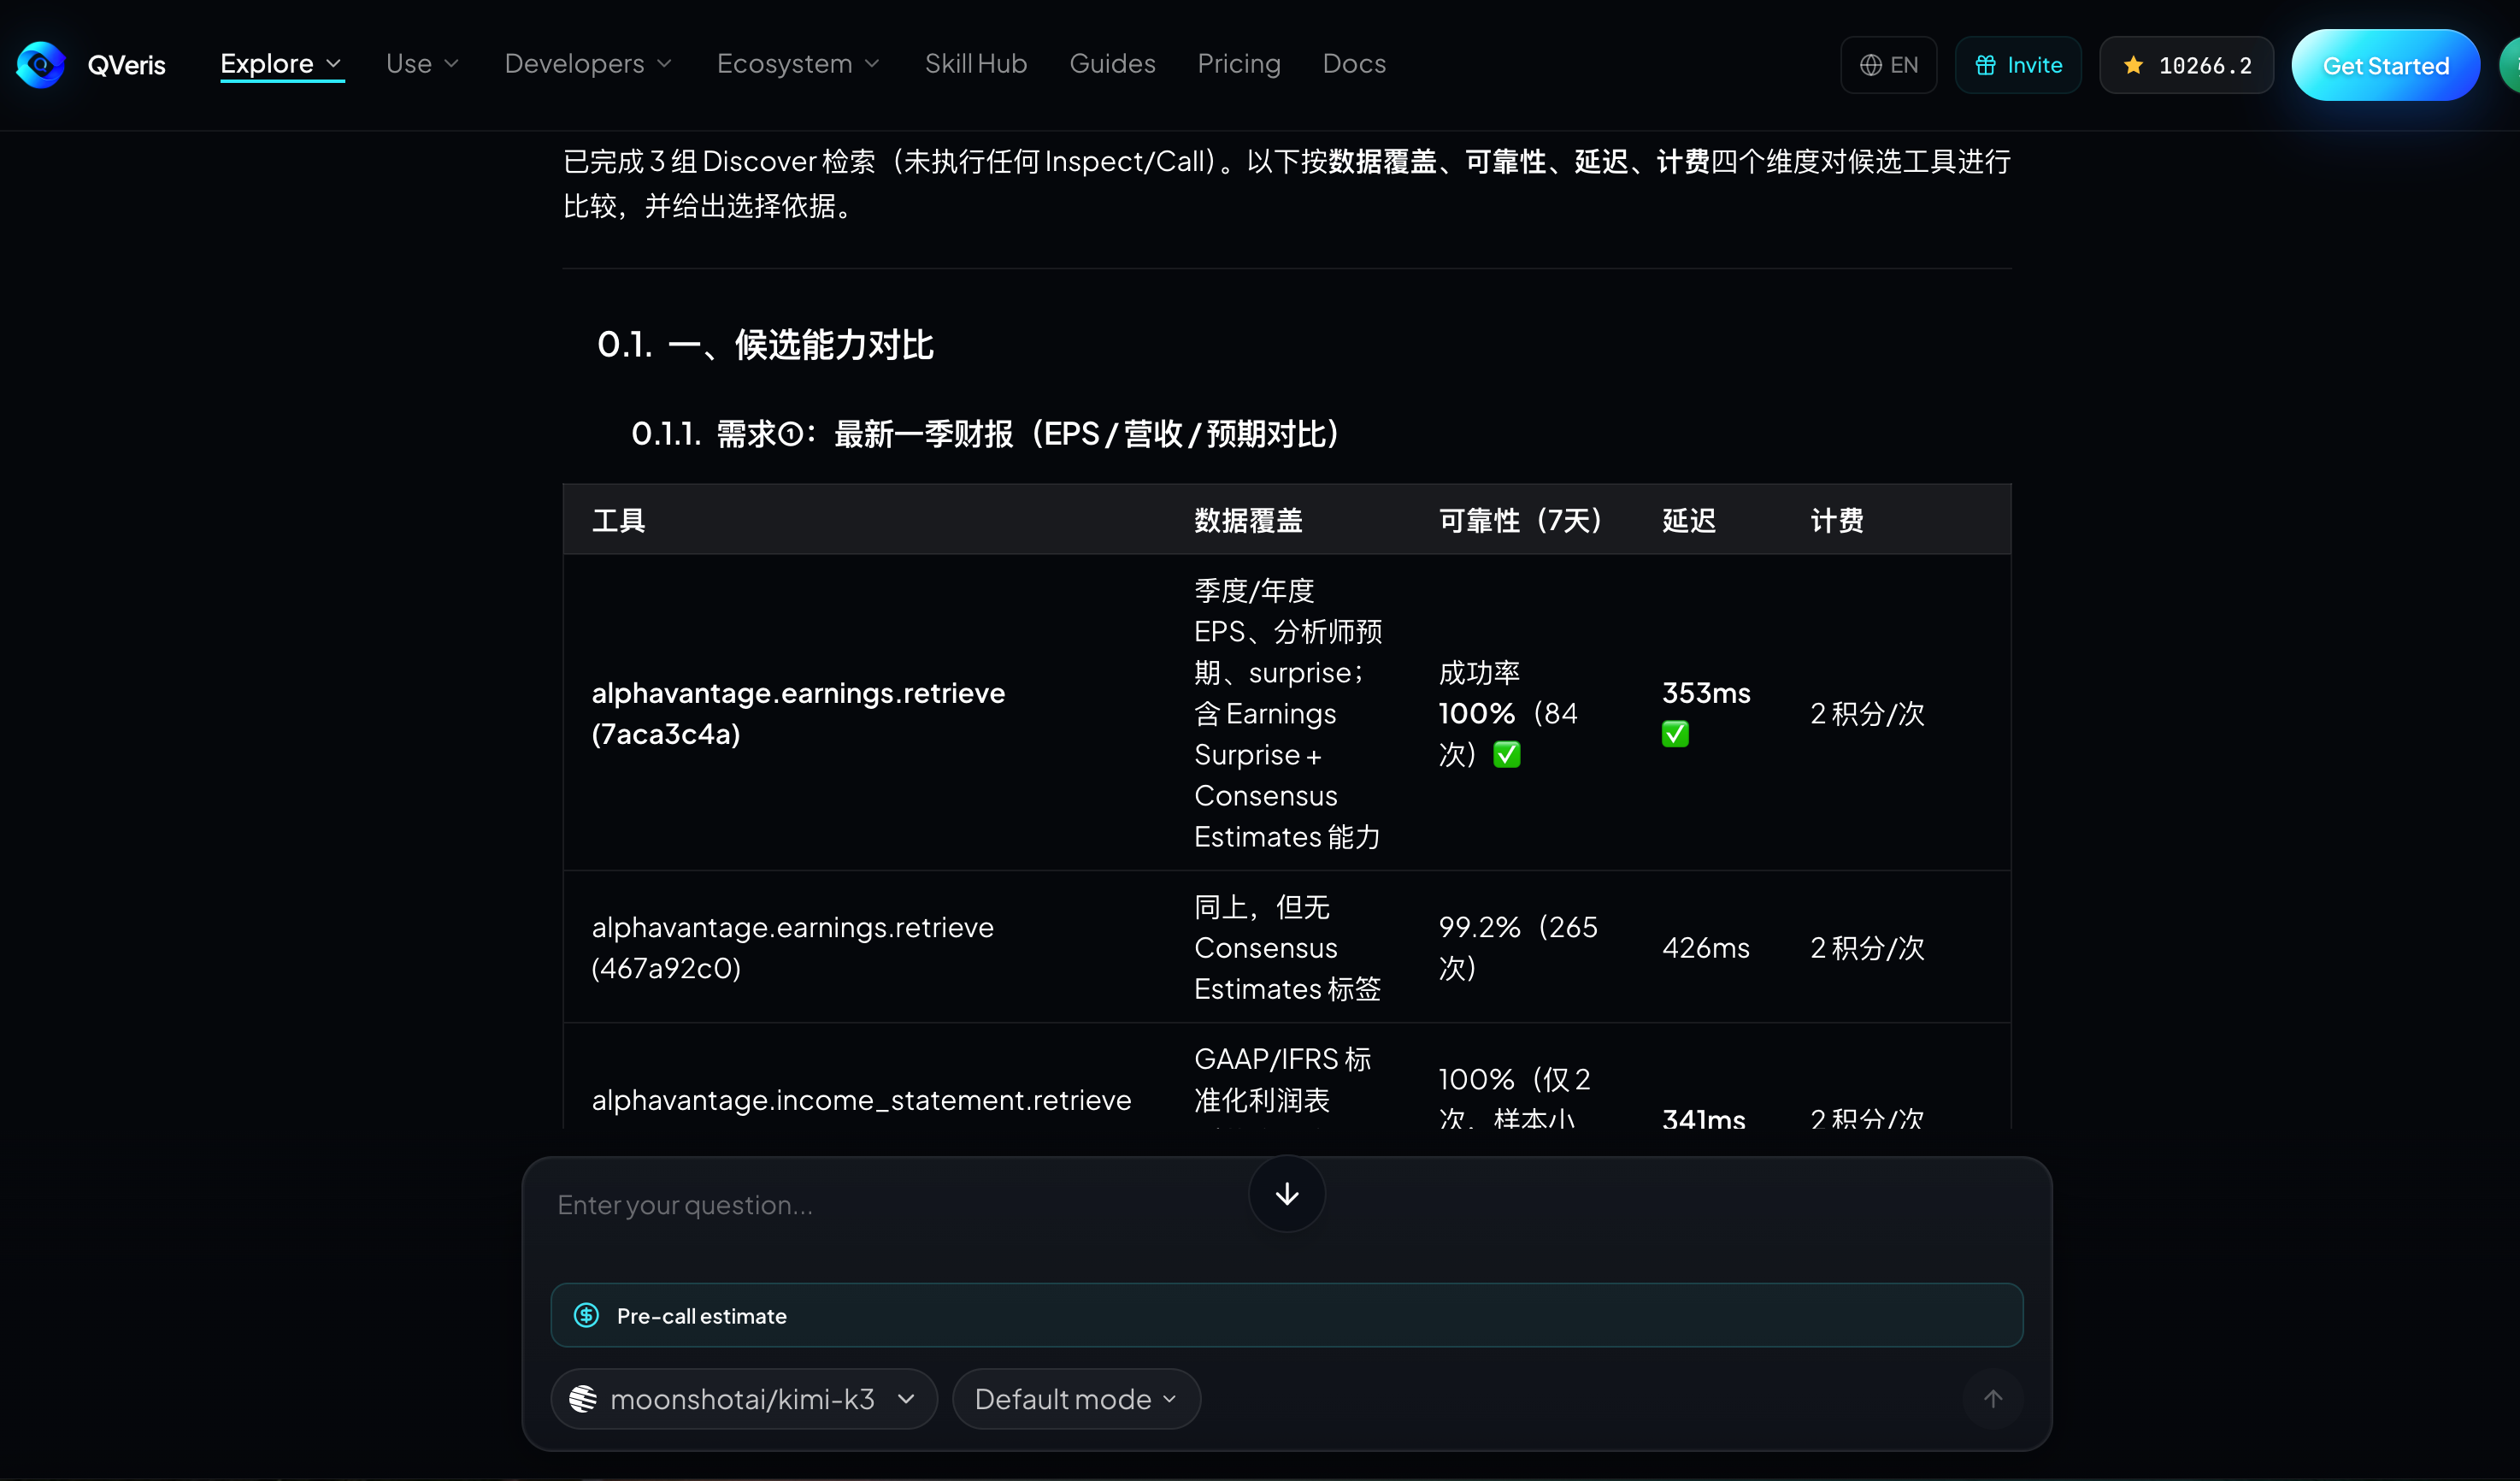Click the Get Started button
Screen dimensions: 2520x1481
(2385, 65)
